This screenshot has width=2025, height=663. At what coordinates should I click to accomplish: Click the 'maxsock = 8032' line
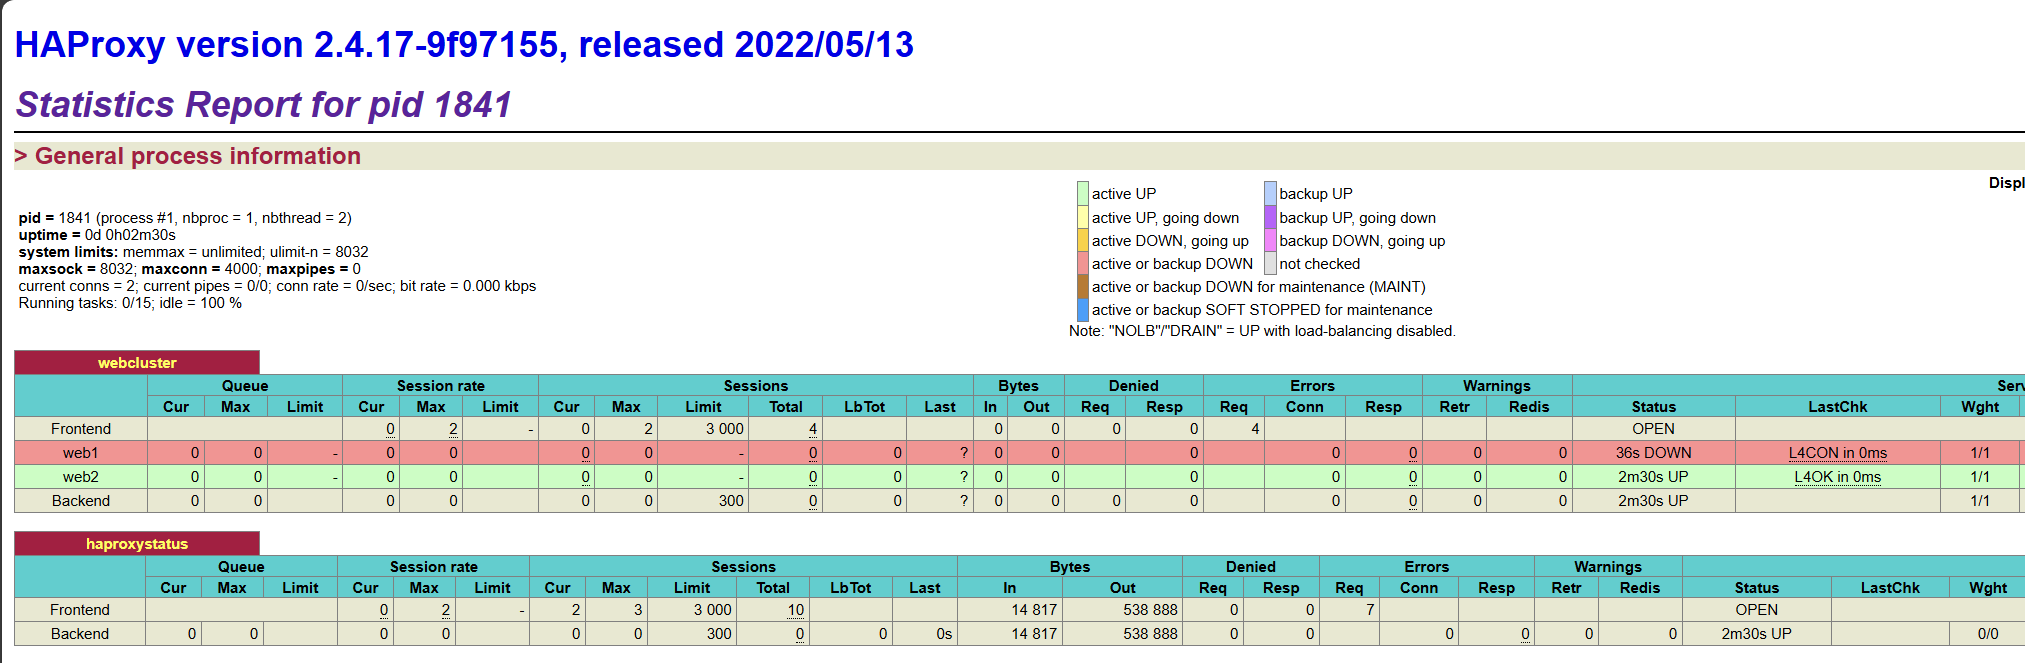click(189, 269)
